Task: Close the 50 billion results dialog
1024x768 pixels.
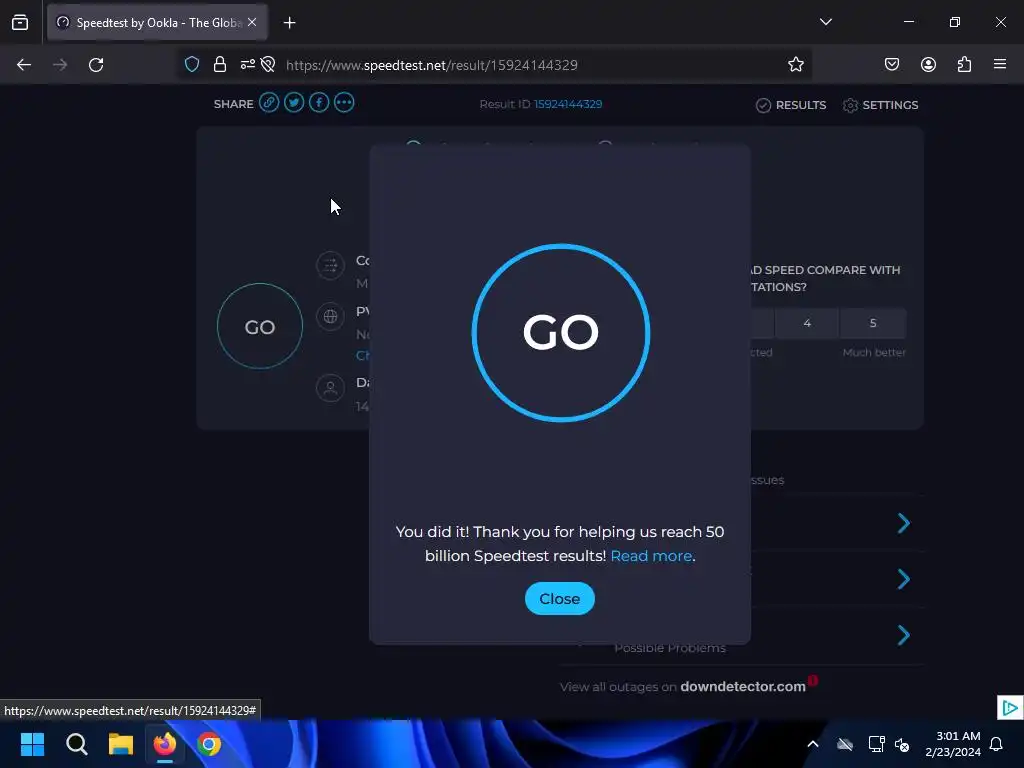Action: pos(560,598)
